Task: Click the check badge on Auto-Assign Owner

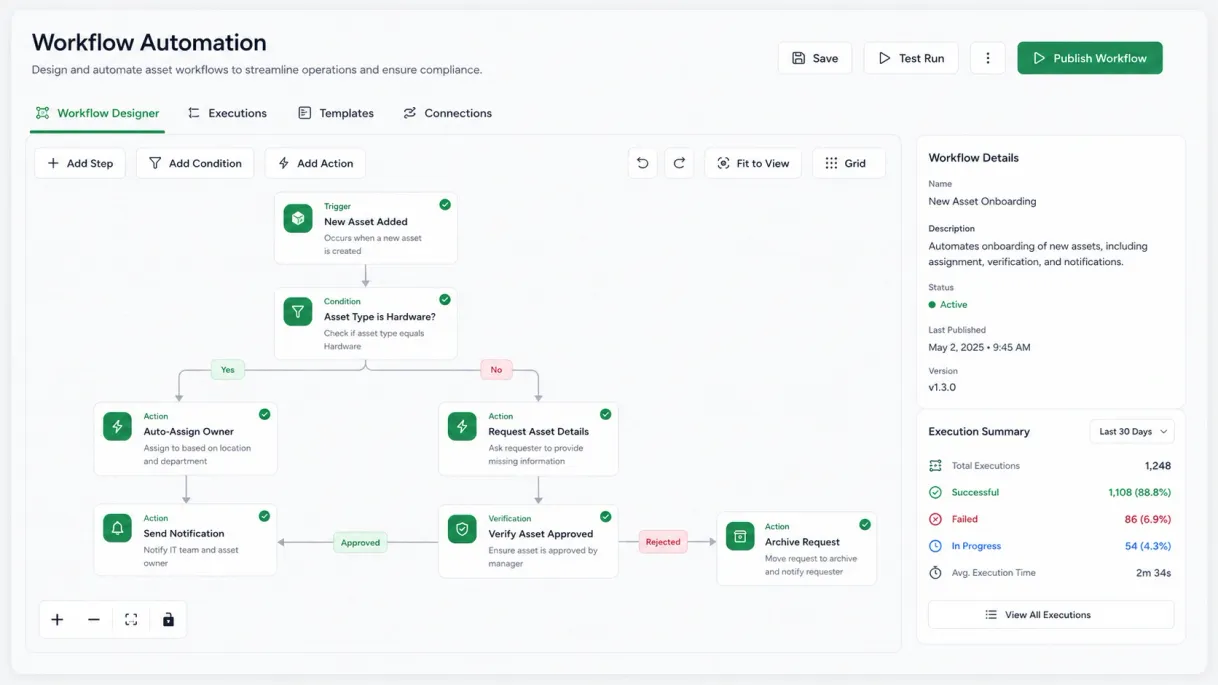Action: point(264,414)
